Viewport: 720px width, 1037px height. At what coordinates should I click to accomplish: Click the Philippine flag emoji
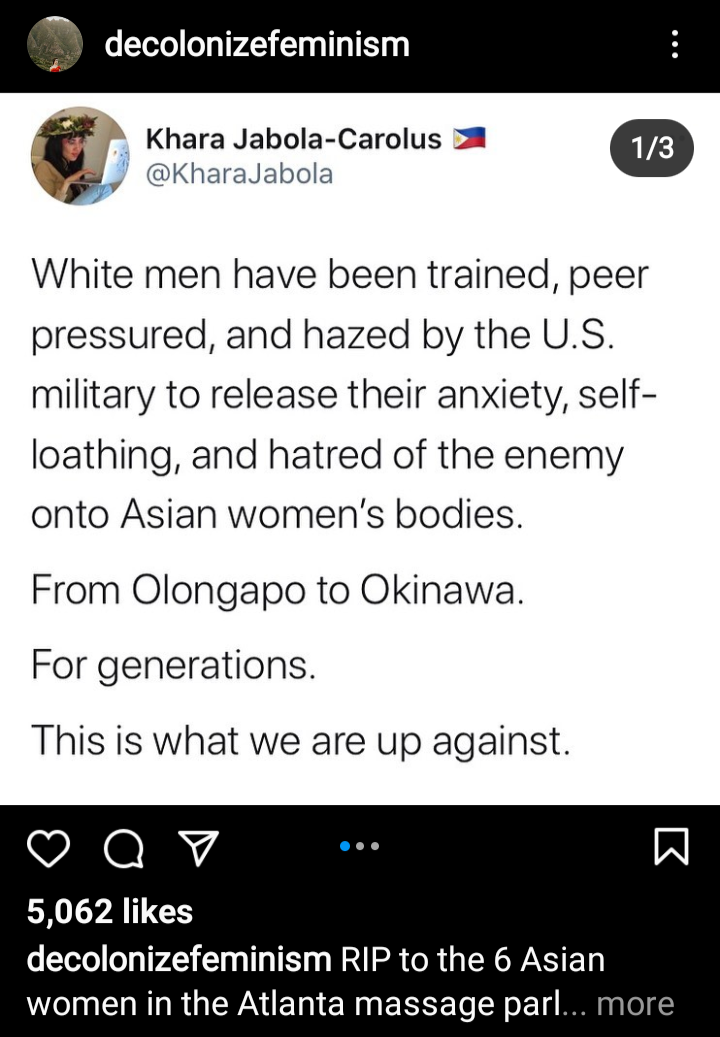[469, 138]
